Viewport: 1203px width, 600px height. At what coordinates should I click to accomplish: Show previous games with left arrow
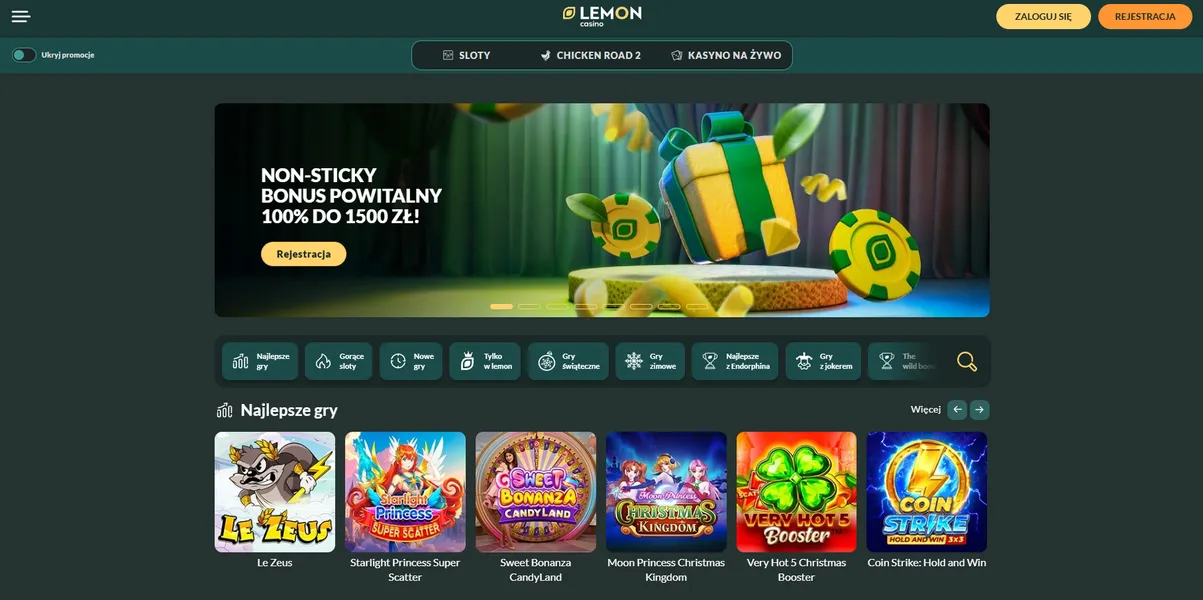[x=957, y=409]
